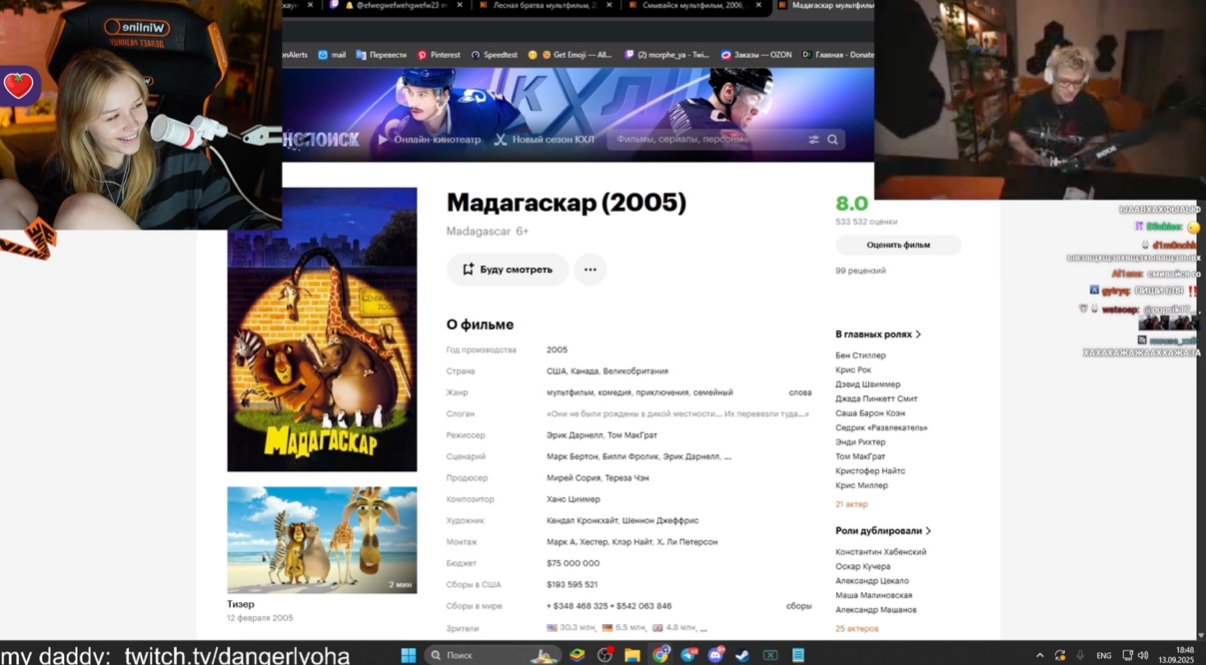
Task: Switch to the Мадагаскар мультфильм tab
Action: click(x=824, y=5)
